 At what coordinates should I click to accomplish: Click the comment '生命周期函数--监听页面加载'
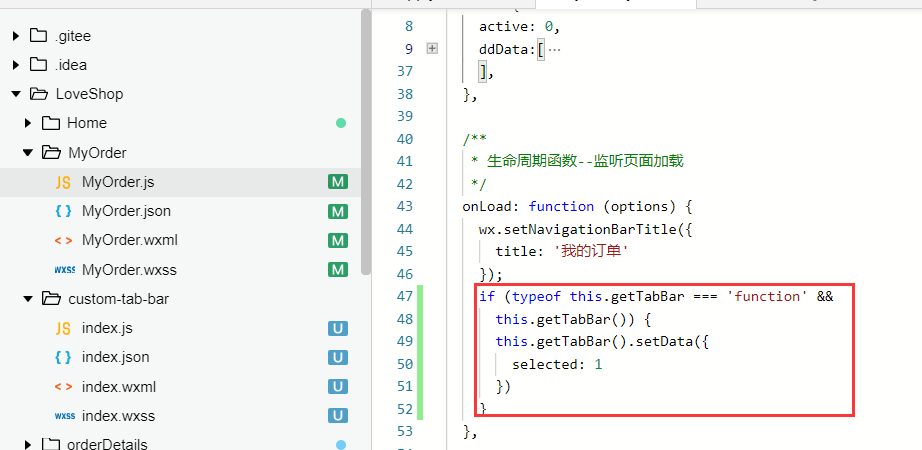585,161
